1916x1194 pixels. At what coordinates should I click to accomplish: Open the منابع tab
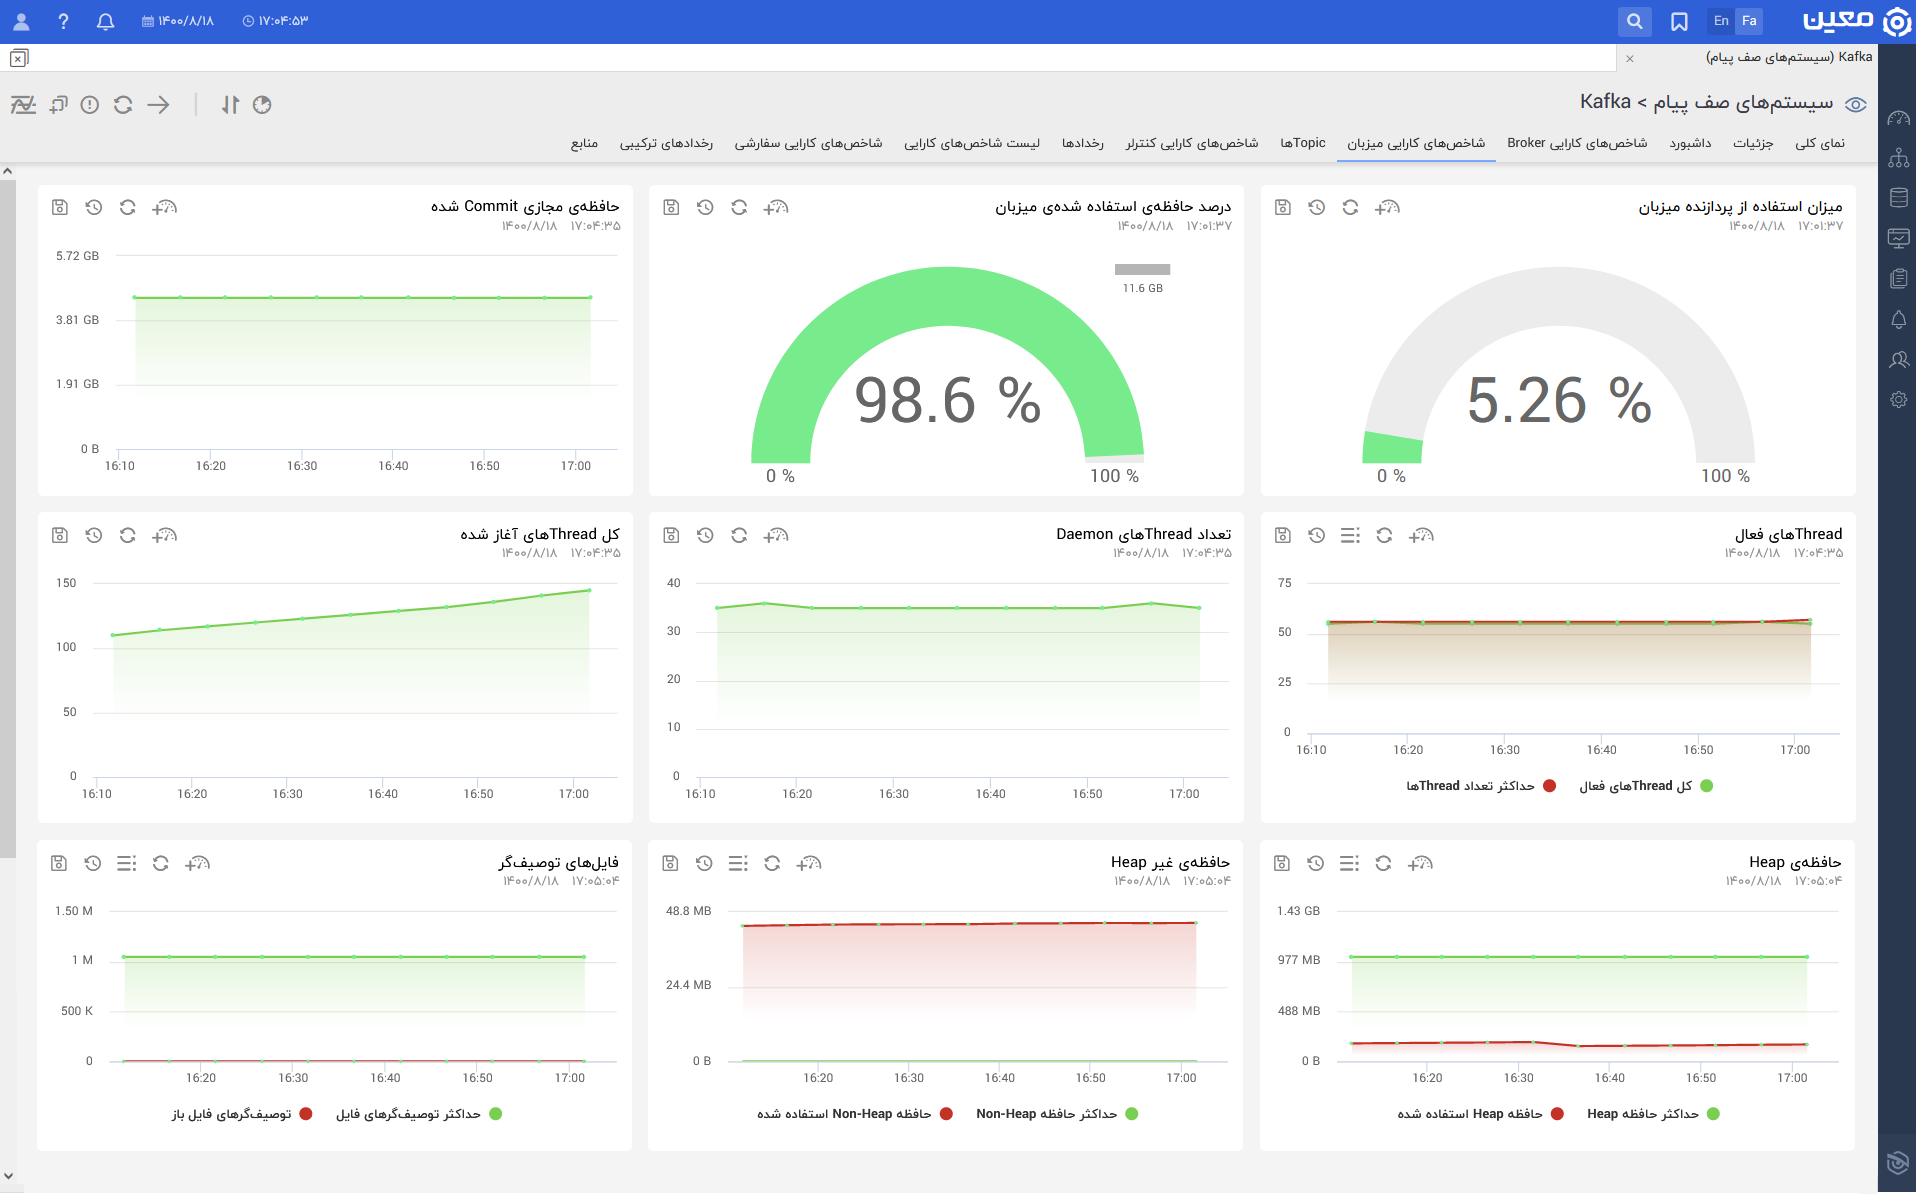click(584, 143)
